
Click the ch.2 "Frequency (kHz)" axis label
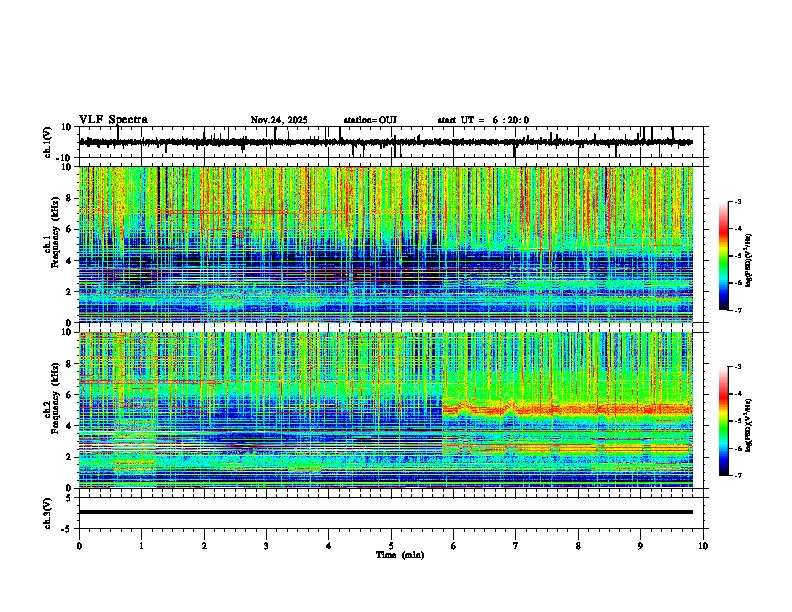pyautogui.click(x=55, y=398)
